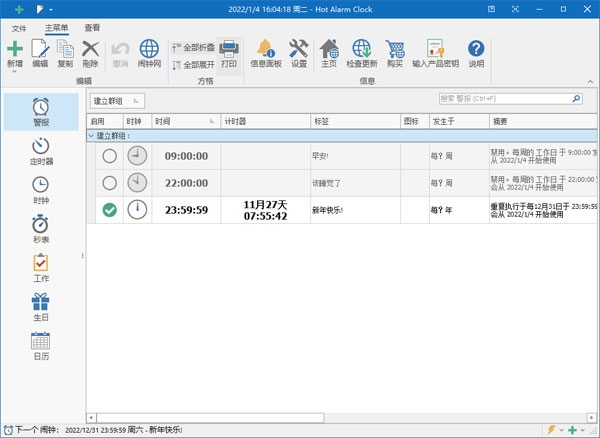Screen dimensions: 600x438
Task: Collapse the ribbon with up chevron
Action: coord(590,81)
